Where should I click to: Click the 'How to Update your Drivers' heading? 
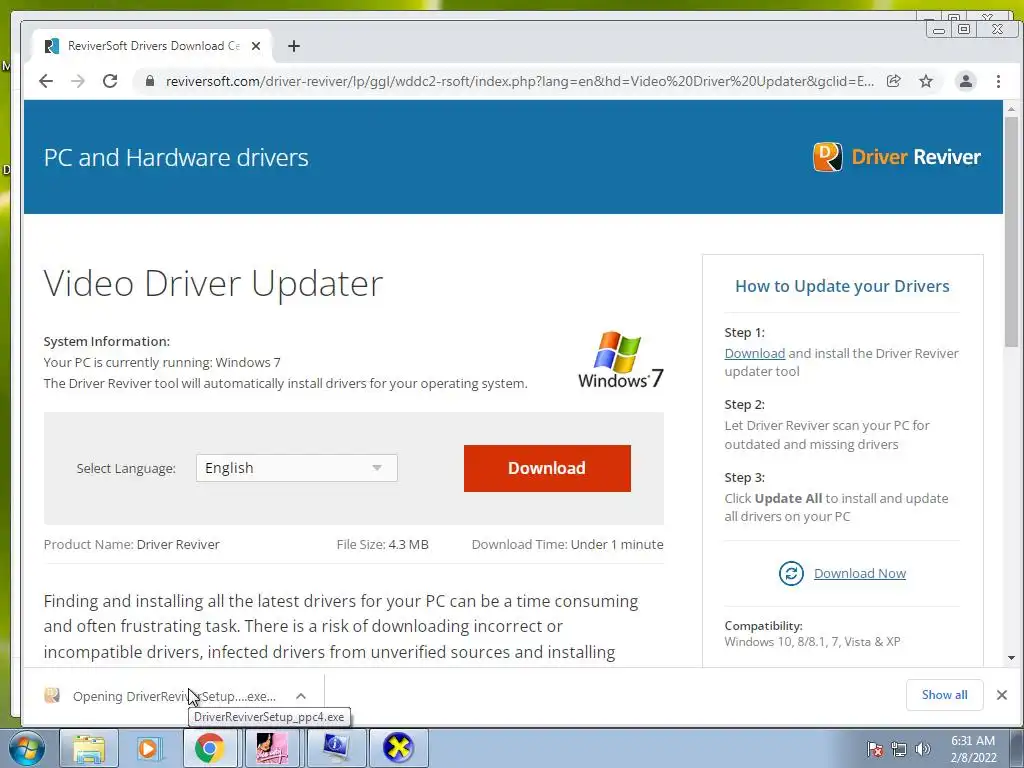point(842,286)
